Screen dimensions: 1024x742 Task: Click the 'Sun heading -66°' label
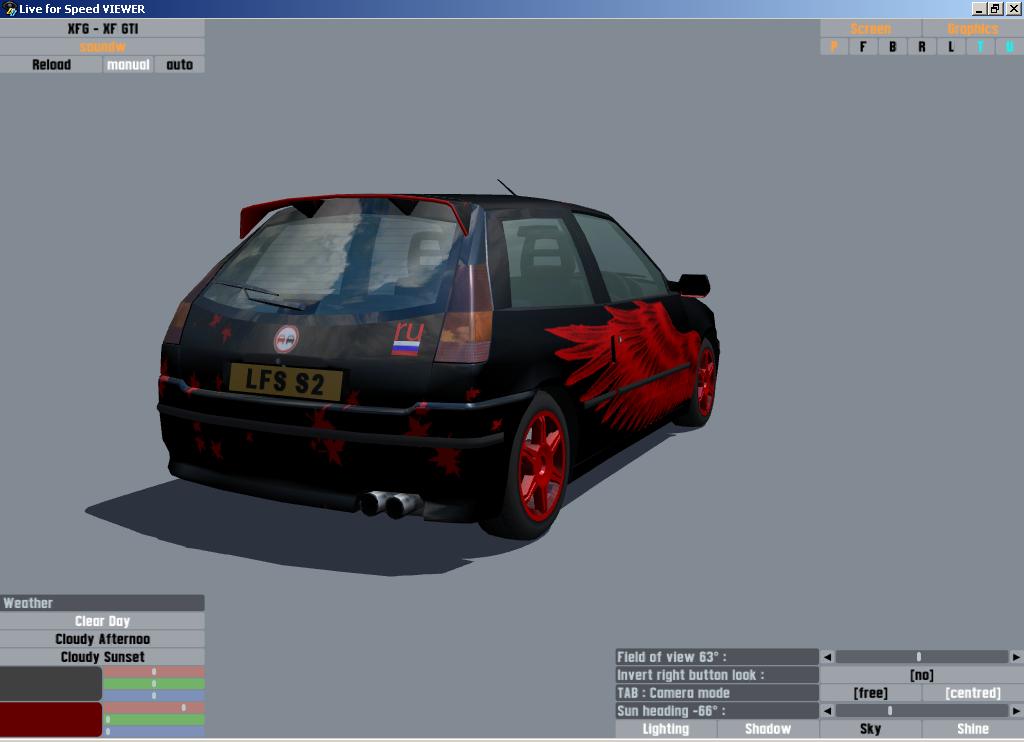(x=717, y=711)
